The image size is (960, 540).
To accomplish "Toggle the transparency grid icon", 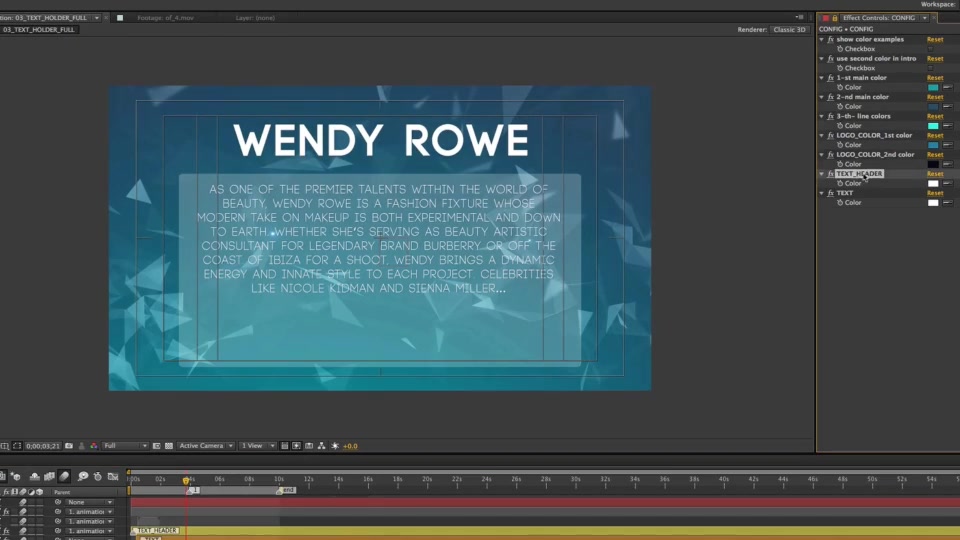I will point(169,446).
